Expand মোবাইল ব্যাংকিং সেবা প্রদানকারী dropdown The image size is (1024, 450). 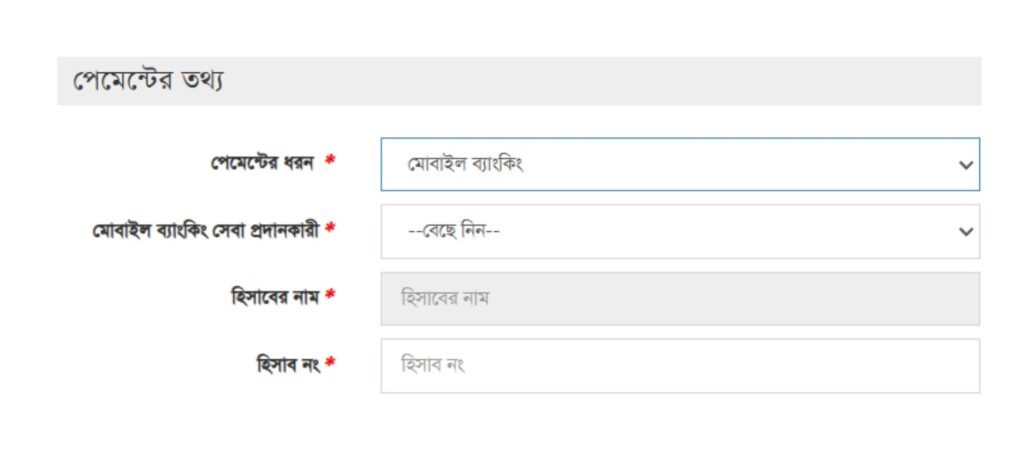pos(680,231)
